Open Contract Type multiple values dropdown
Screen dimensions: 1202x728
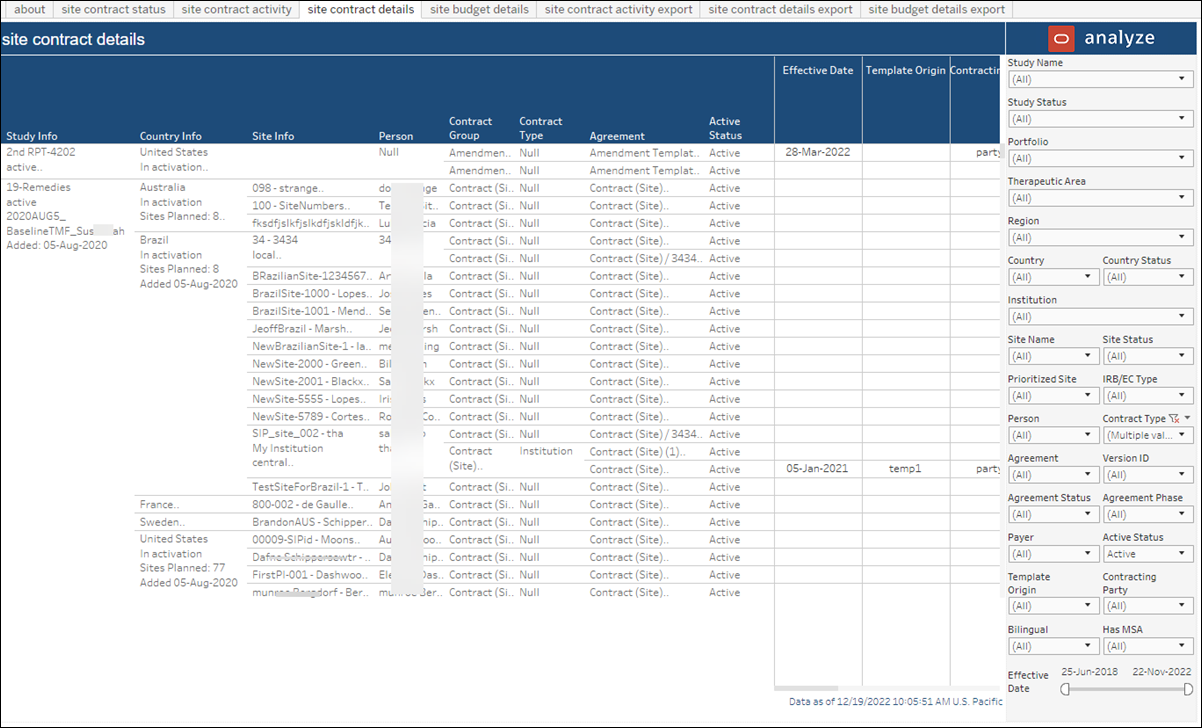click(x=1148, y=435)
